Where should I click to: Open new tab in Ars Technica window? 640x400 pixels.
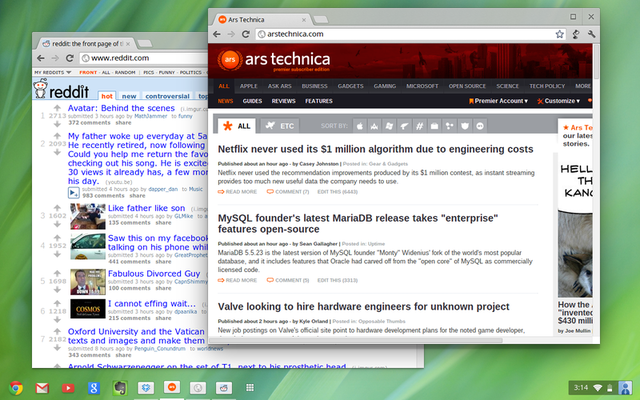pos(321,20)
